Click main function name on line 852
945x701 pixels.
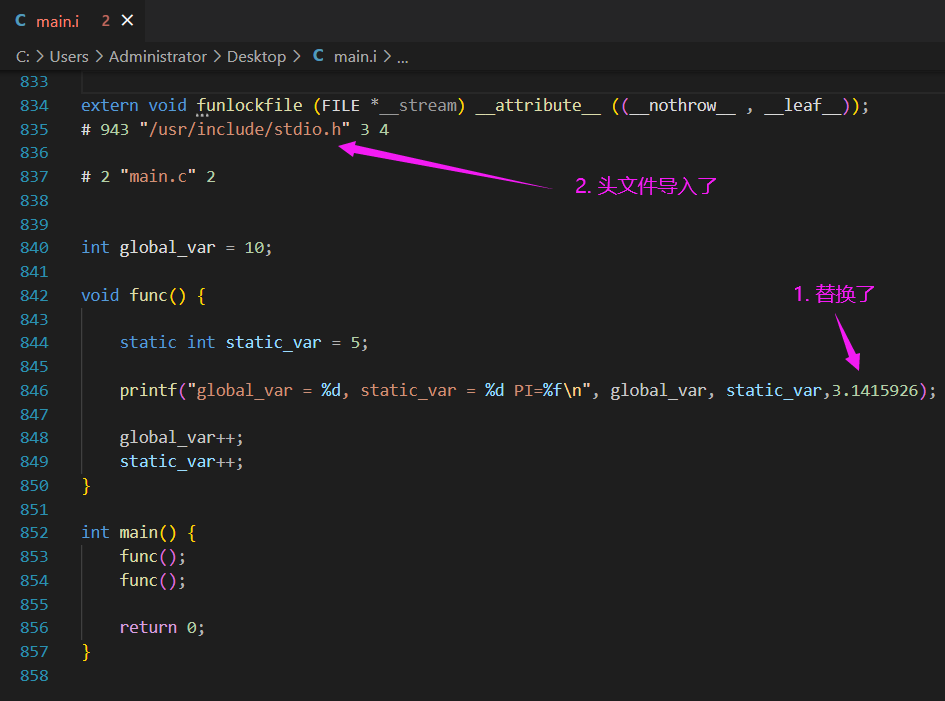point(139,533)
